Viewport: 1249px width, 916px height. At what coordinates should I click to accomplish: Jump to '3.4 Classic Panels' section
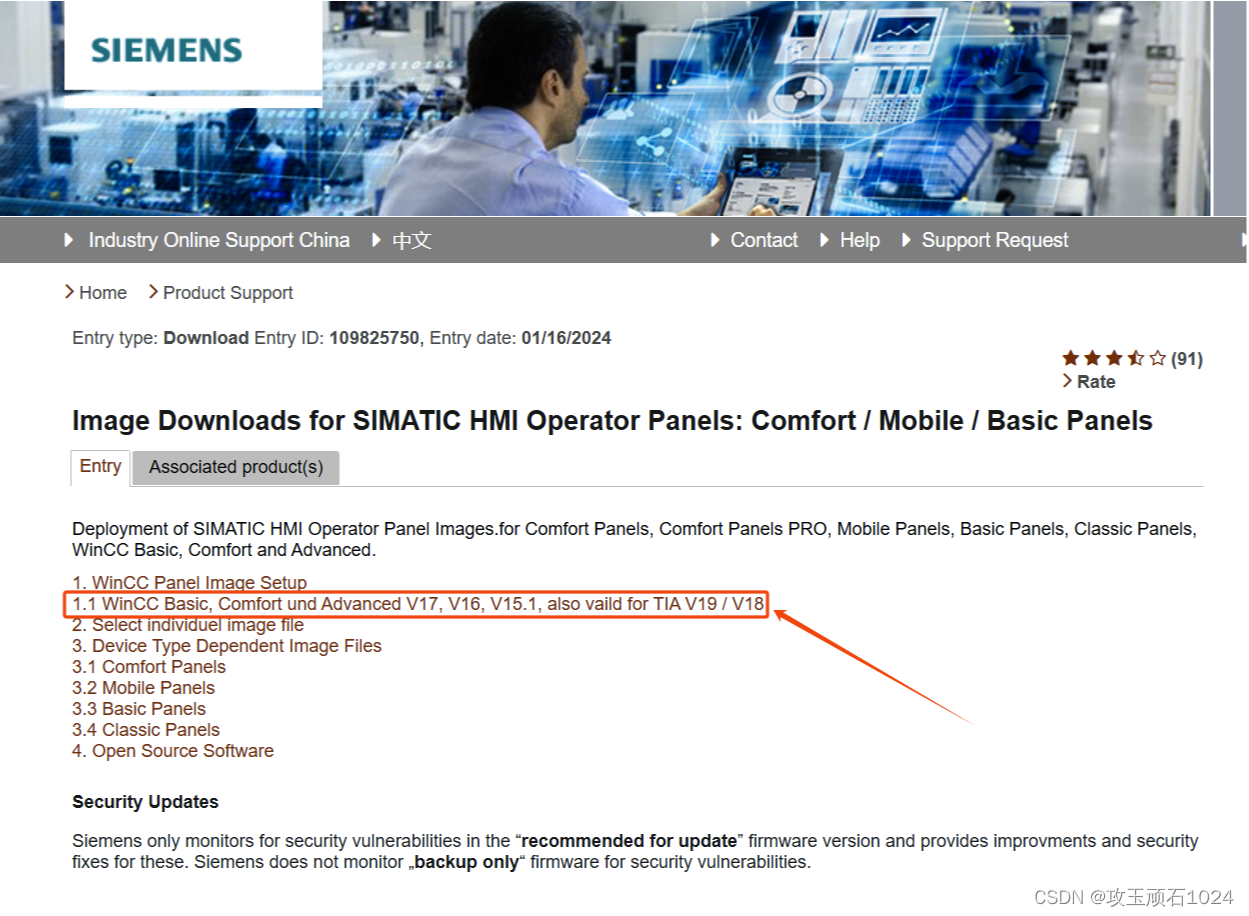coord(146,730)
